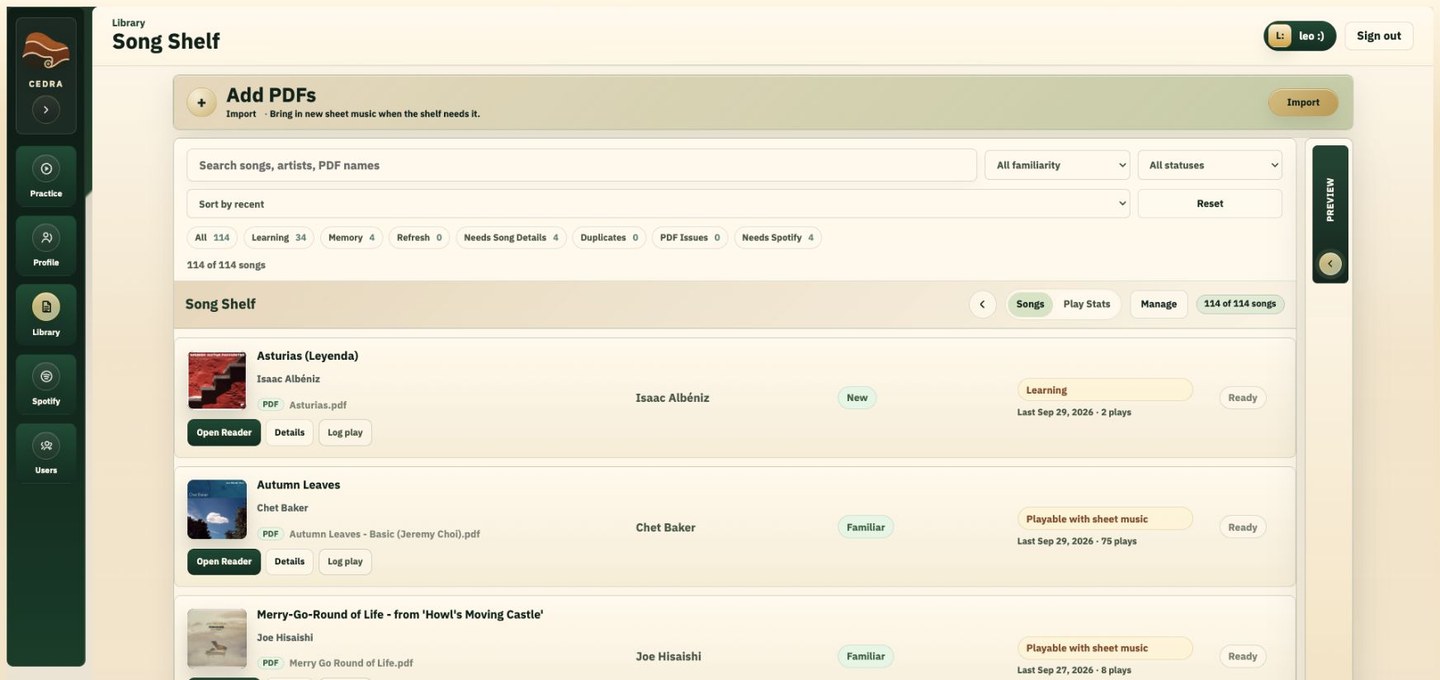
Task: Click the Asturias album cover thumbnail
Action: [217, 380]
